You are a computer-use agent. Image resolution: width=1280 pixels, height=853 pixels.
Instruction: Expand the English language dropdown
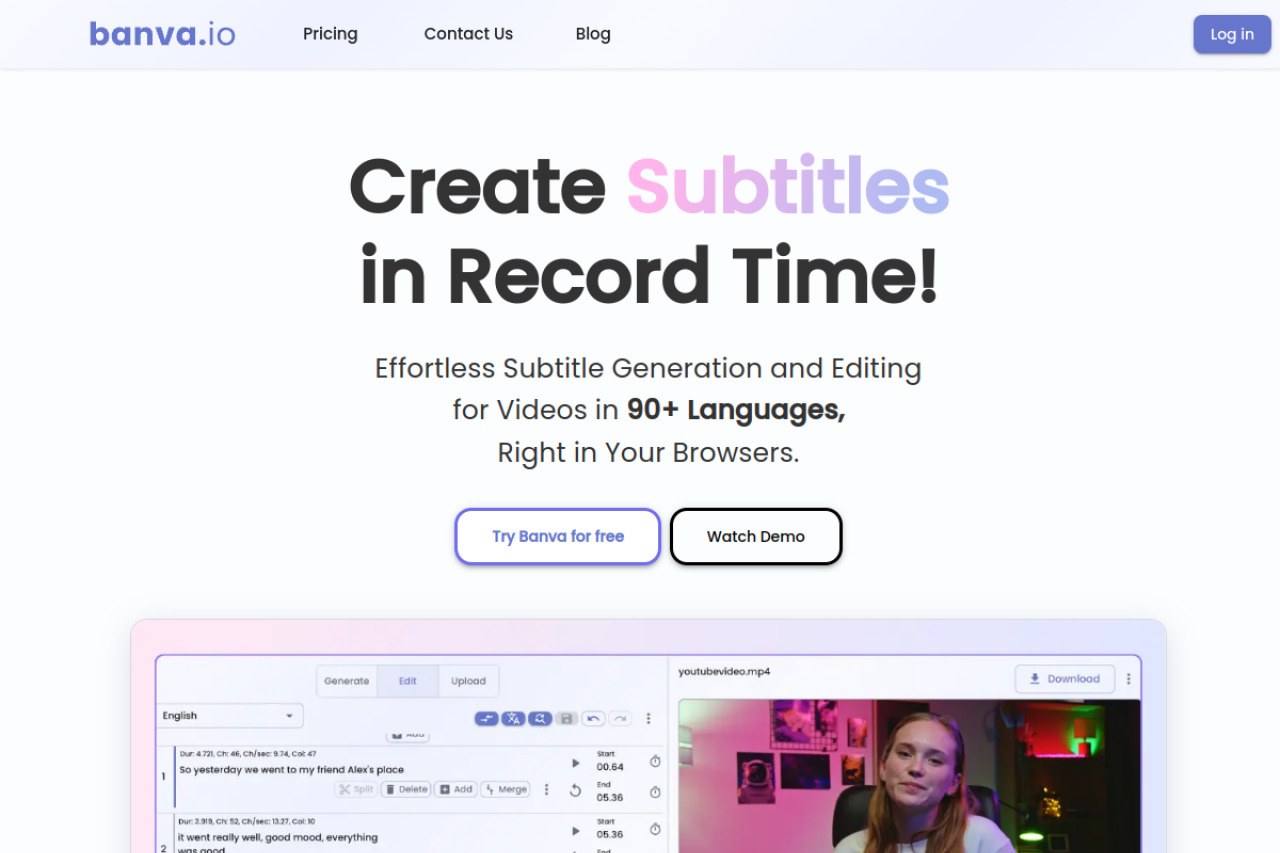[x=230, y=716]
